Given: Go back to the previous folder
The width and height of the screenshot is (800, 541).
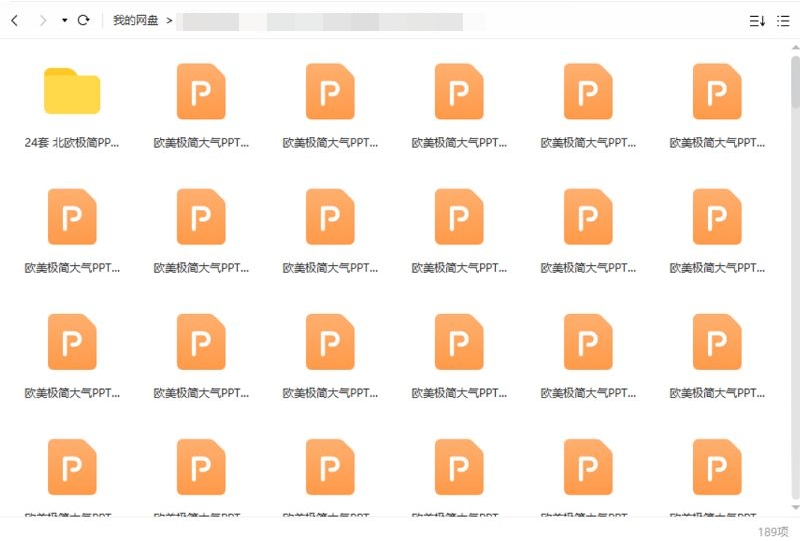Looking at the screenshot, I should pyautogui.click(x=15, y=20).
